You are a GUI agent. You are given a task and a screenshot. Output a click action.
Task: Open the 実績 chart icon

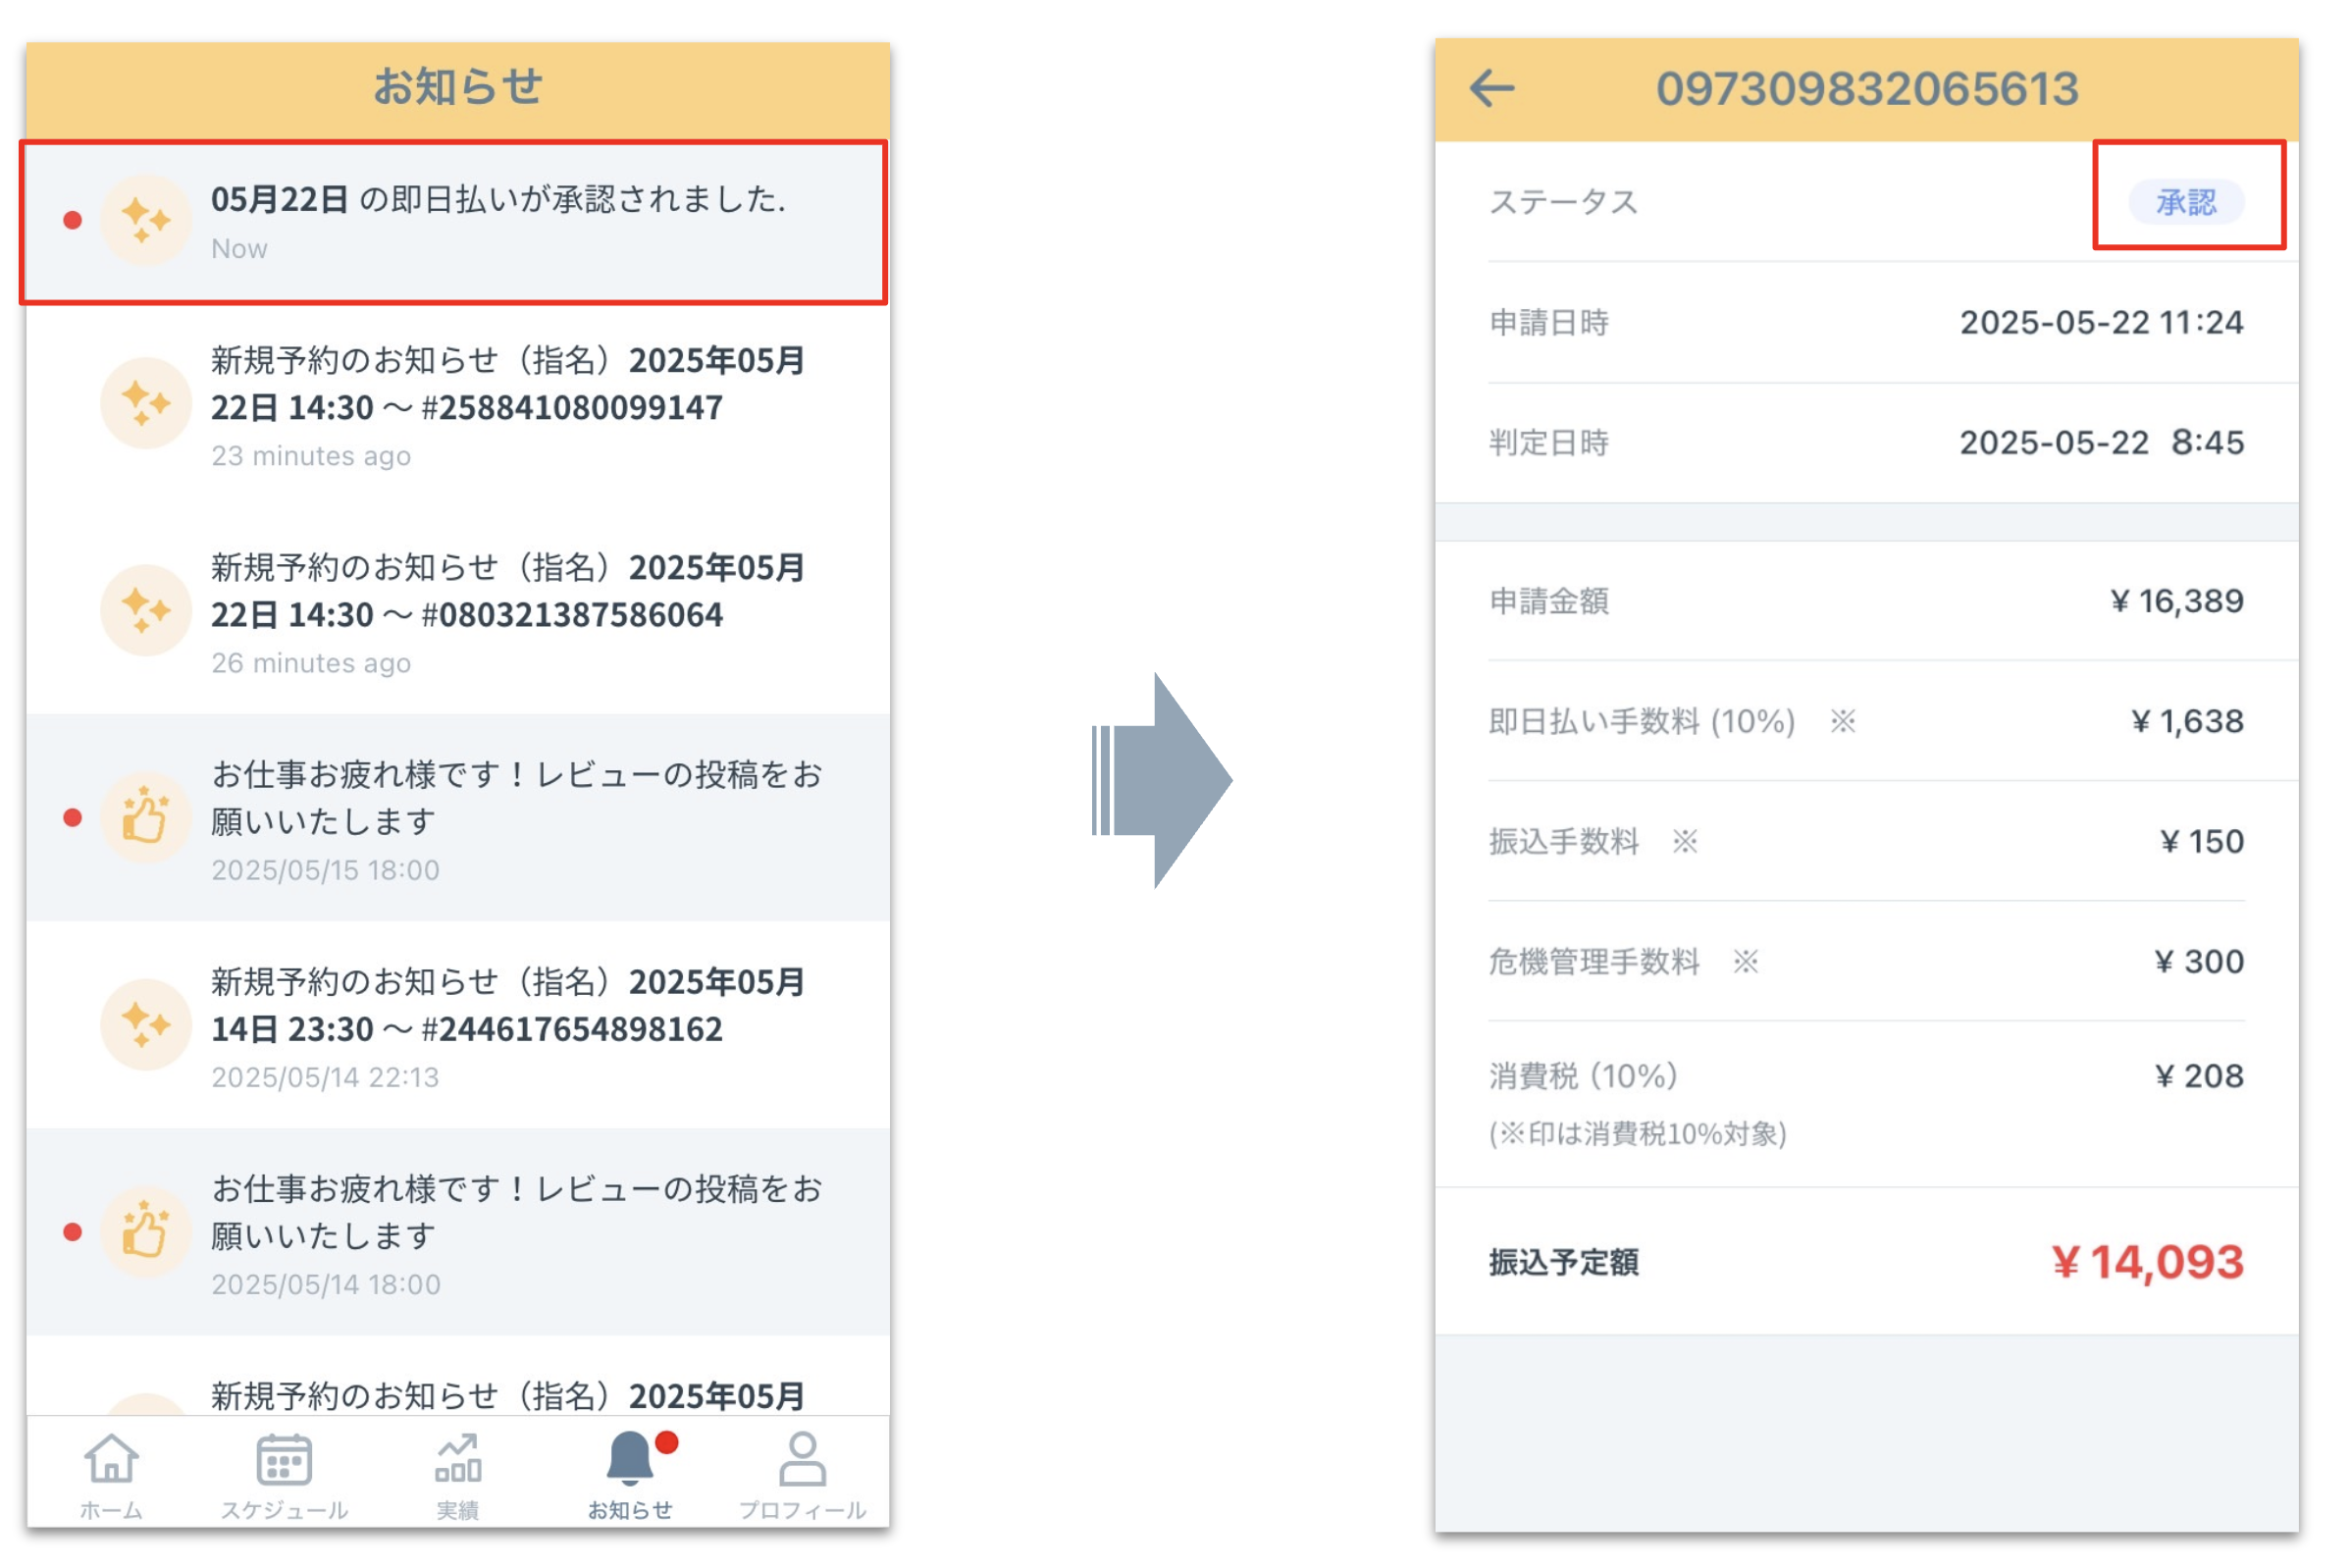[x=458, y=1460]
